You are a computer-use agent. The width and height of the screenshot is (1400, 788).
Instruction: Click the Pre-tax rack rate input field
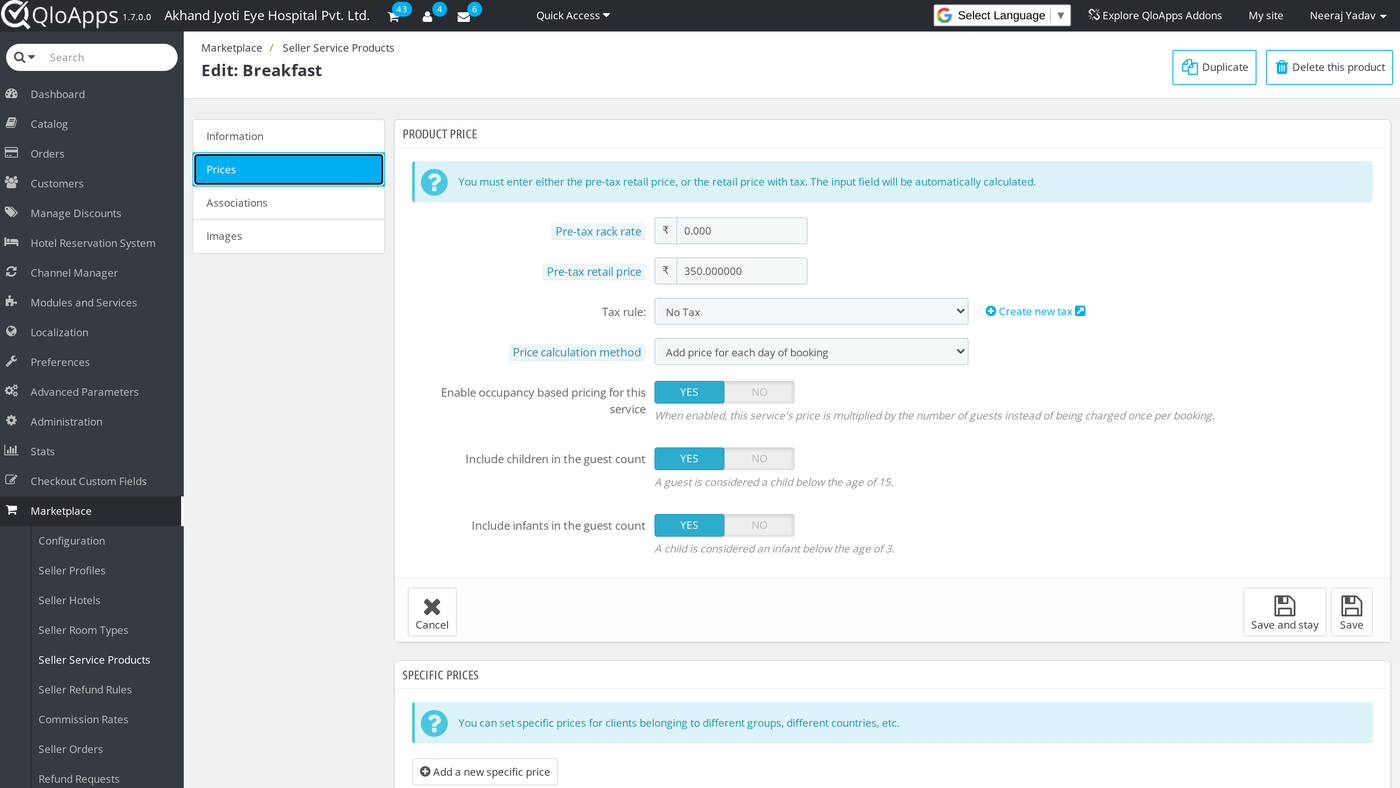tap(741, 230)
